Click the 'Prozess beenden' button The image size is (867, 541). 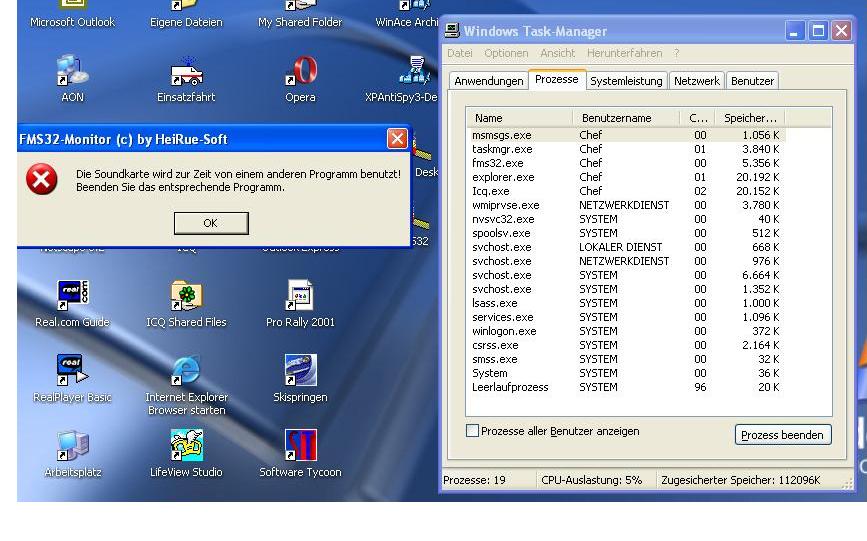tap(784, 435)
